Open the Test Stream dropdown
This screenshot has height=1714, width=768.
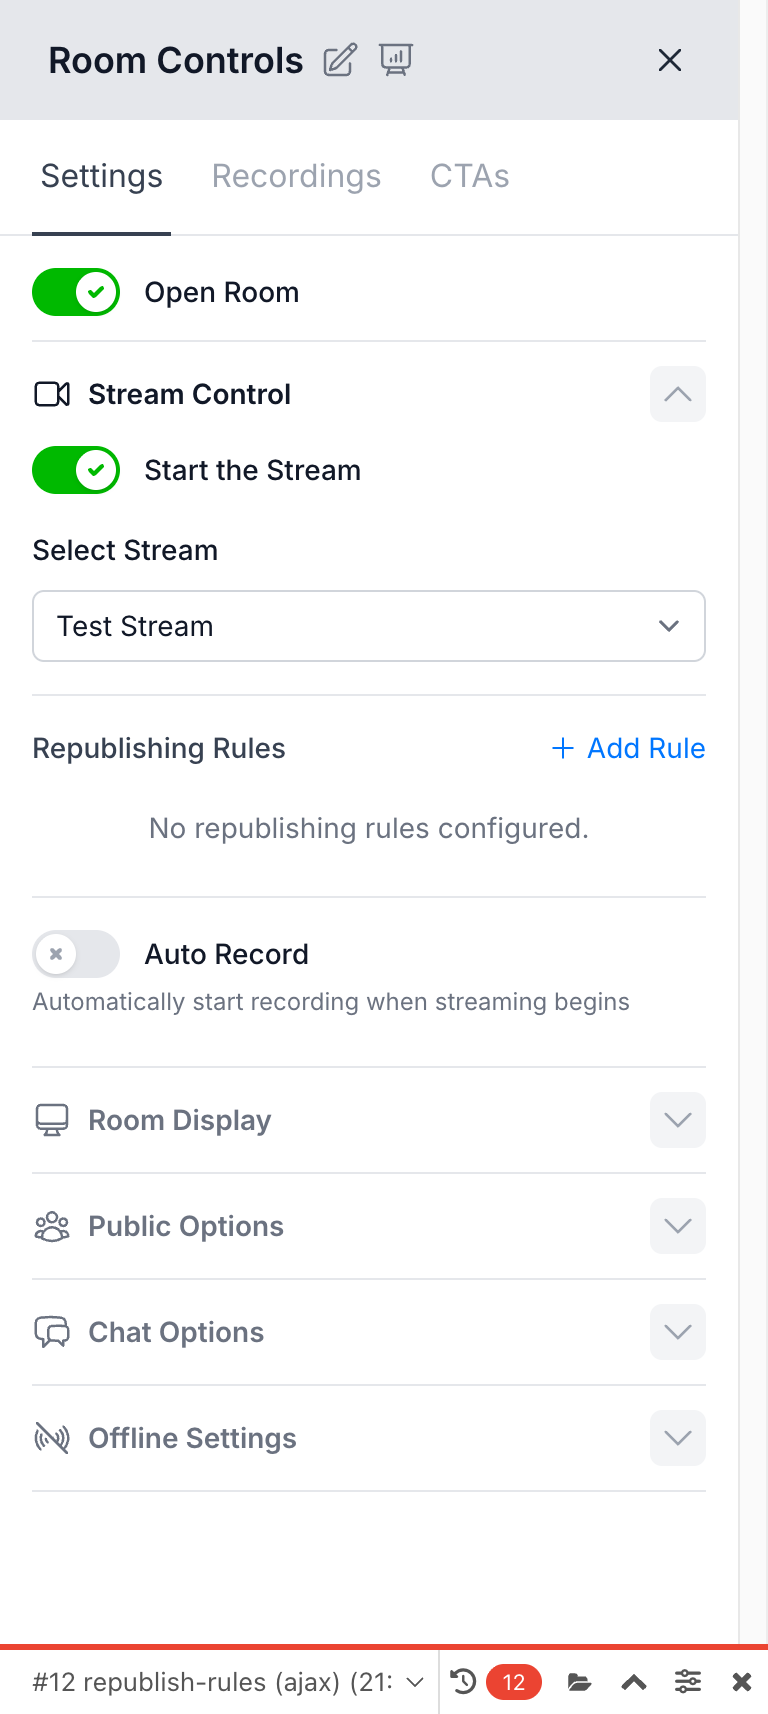click(x=368, y=626)
